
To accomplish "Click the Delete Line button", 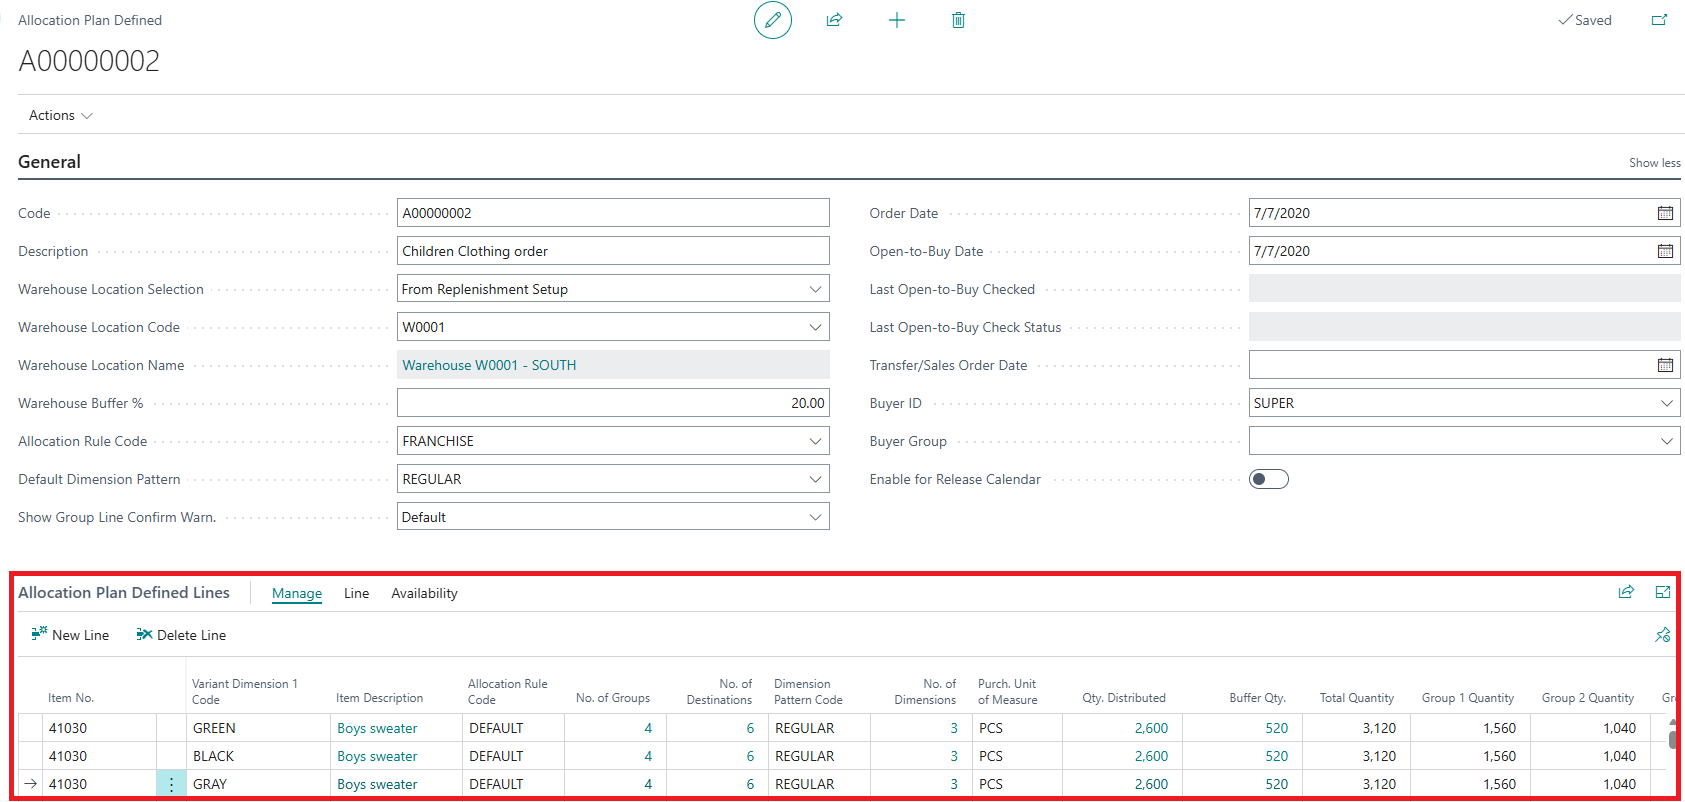I will coord(181,635).
